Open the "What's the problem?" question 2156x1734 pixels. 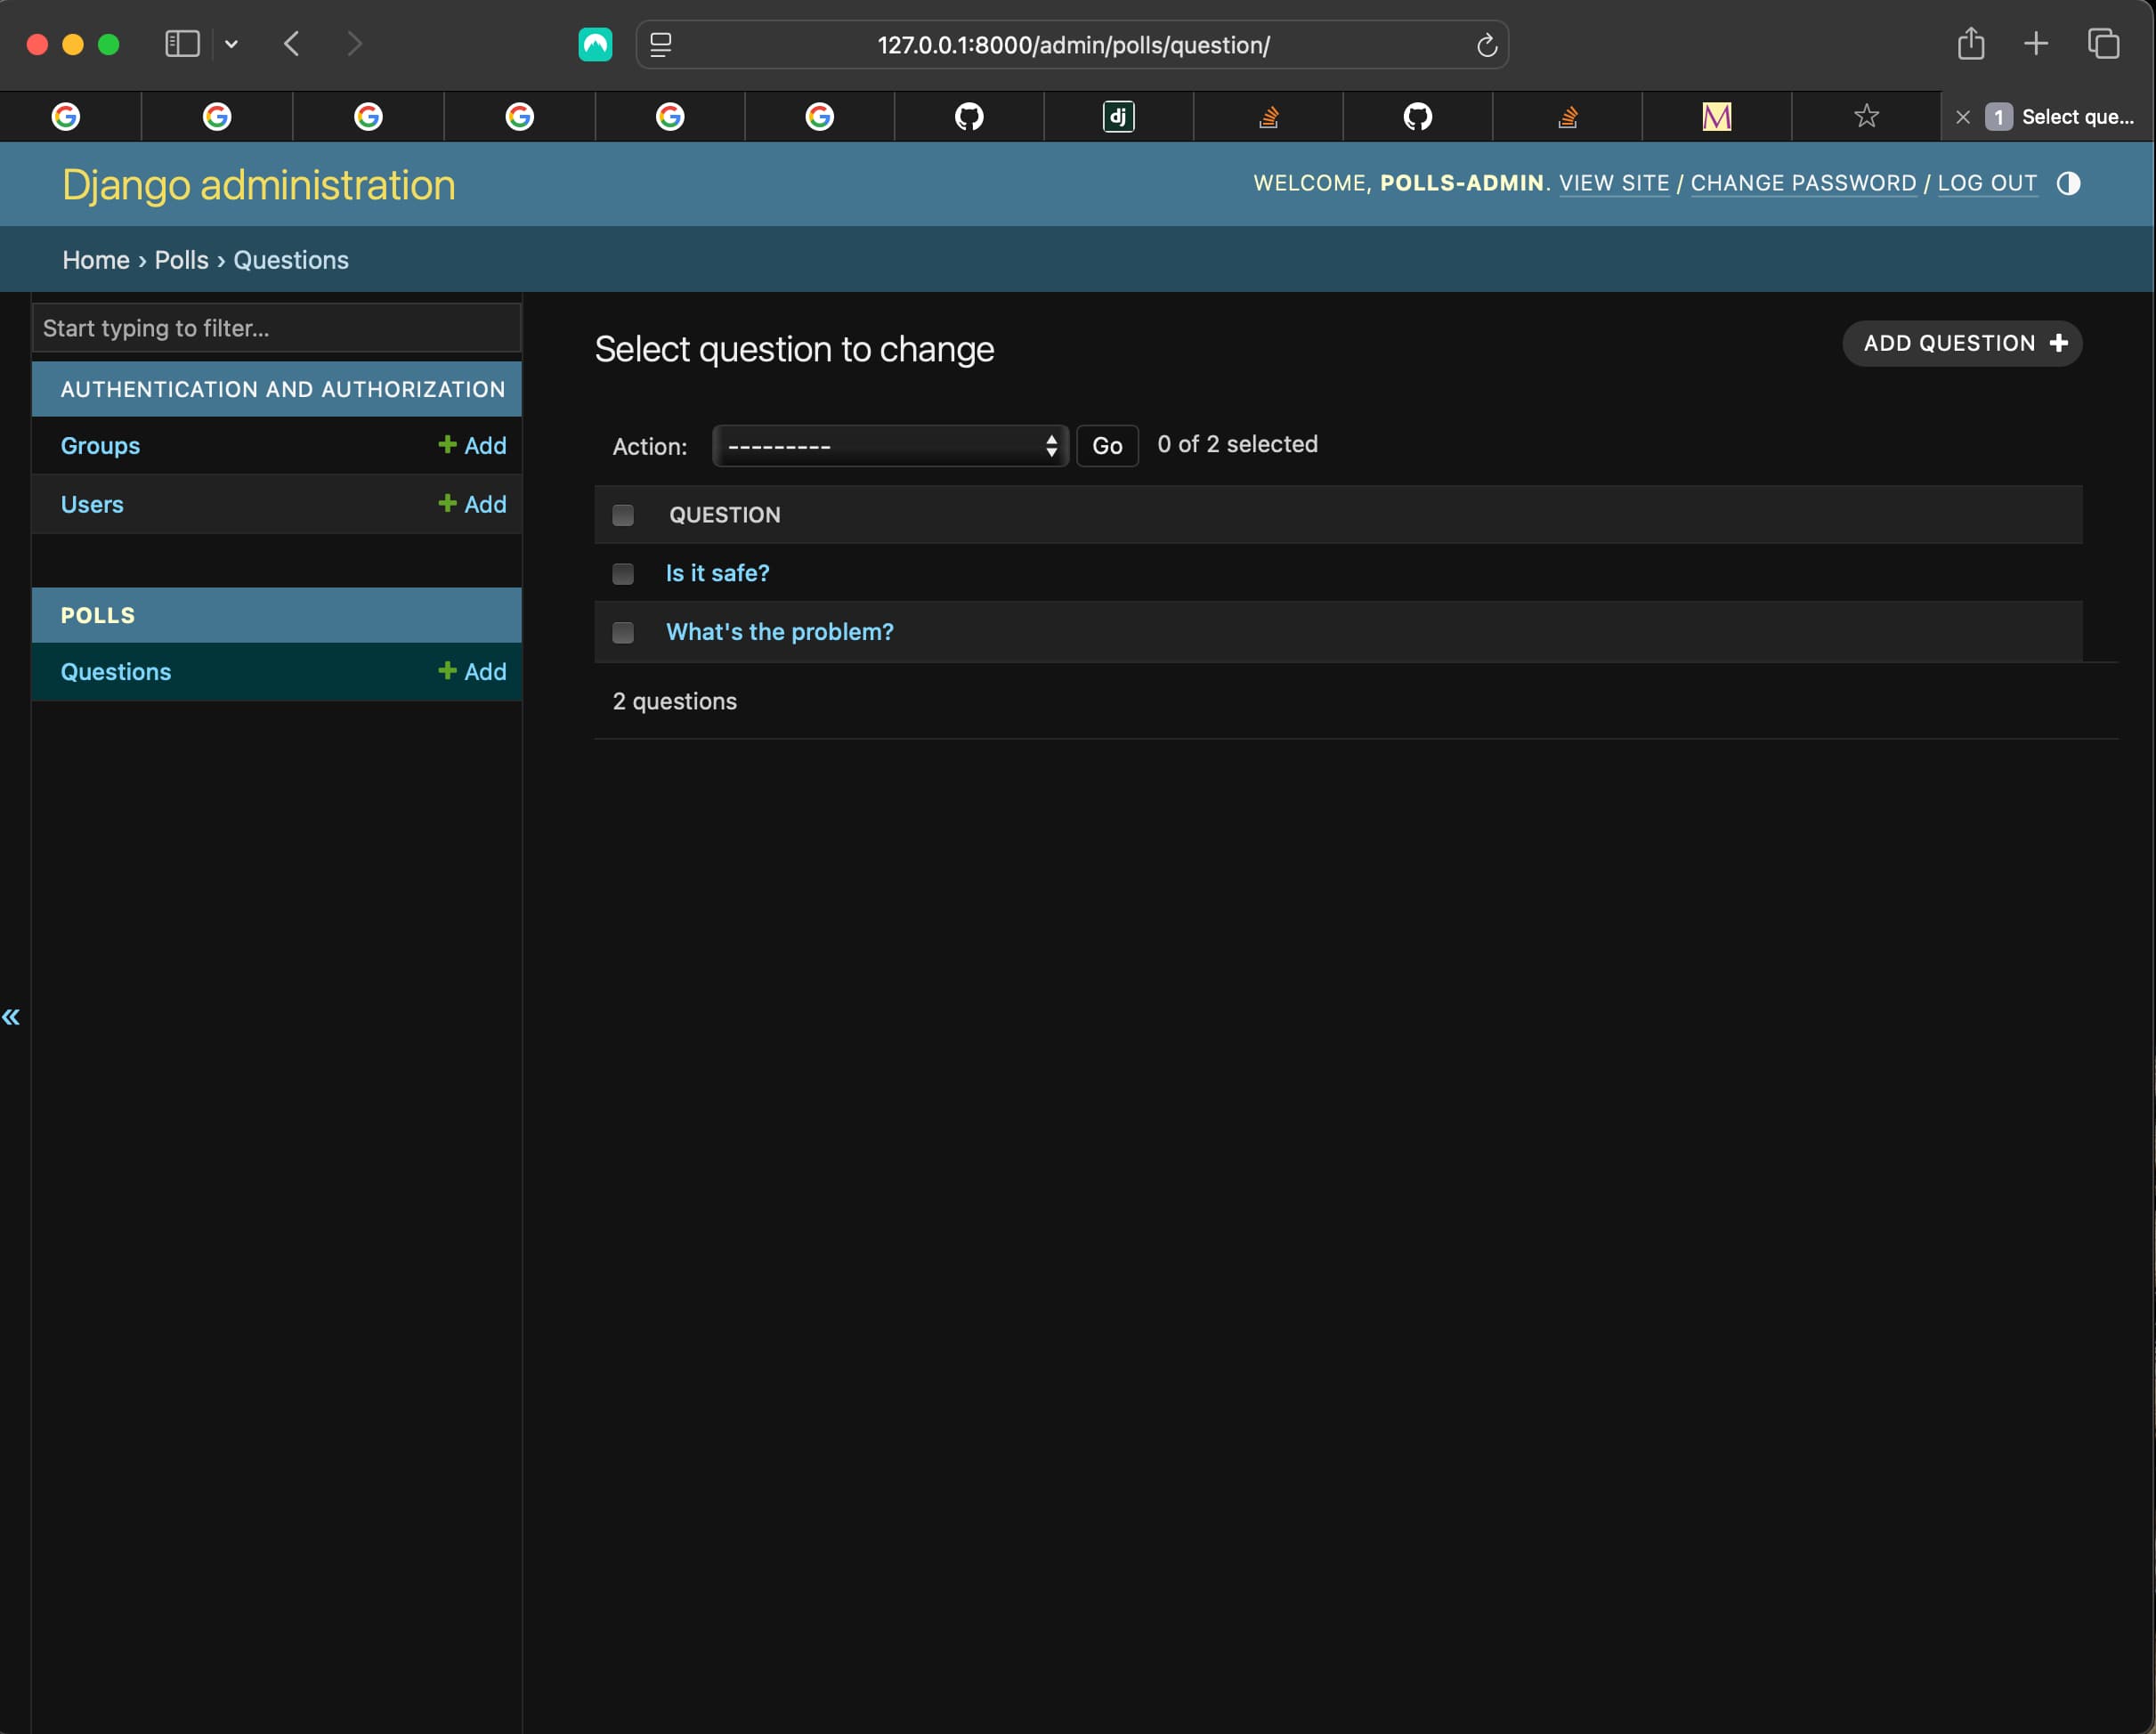[x=780, y=633]
